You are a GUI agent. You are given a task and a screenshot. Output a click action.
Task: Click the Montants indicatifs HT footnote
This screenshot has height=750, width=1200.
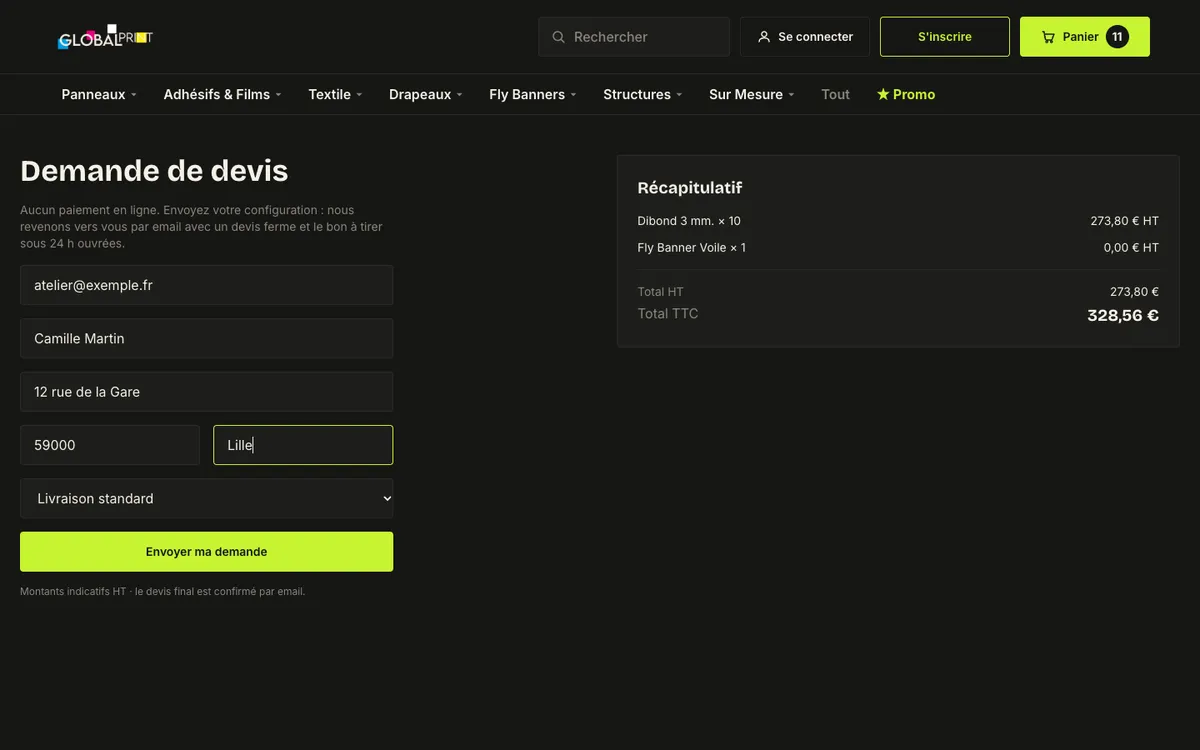click(163, 592)
